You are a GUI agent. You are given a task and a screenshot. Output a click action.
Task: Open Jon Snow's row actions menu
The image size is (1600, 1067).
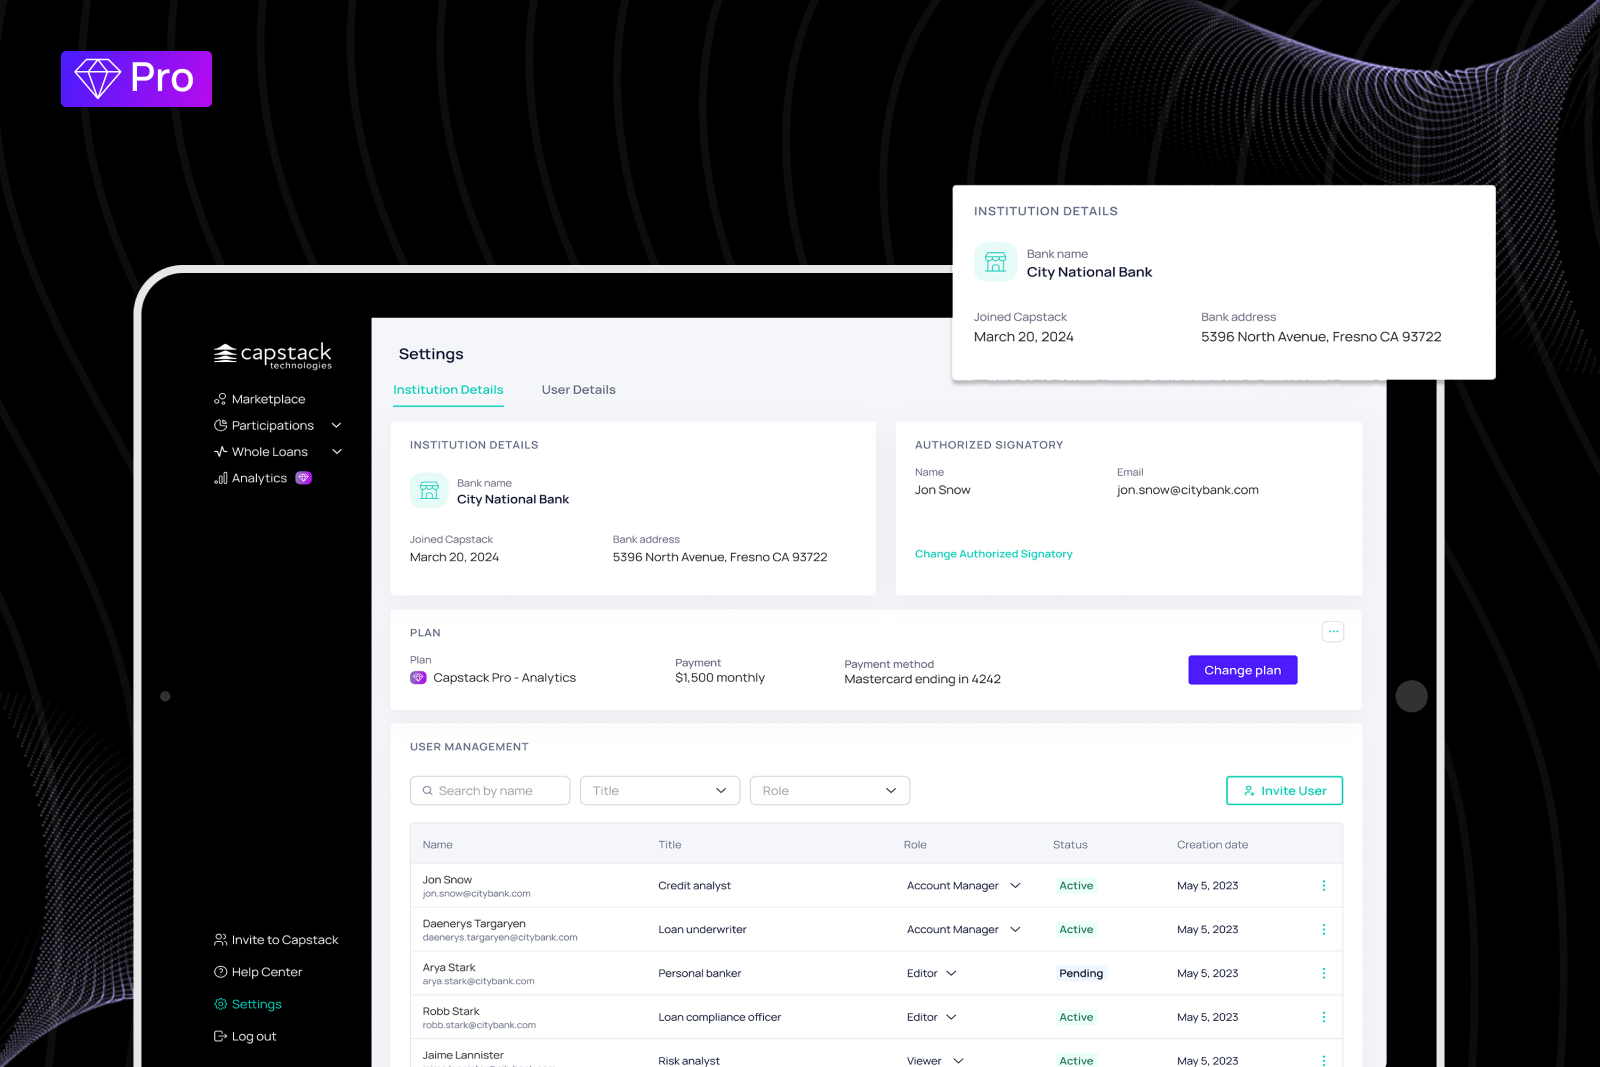[x=1324, y=886]
